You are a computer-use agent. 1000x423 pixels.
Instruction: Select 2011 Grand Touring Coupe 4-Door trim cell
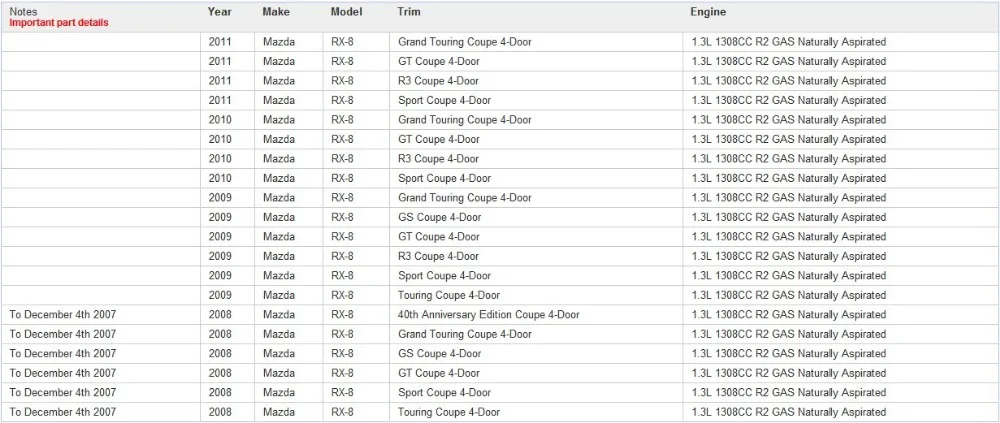tap(536, 42)
